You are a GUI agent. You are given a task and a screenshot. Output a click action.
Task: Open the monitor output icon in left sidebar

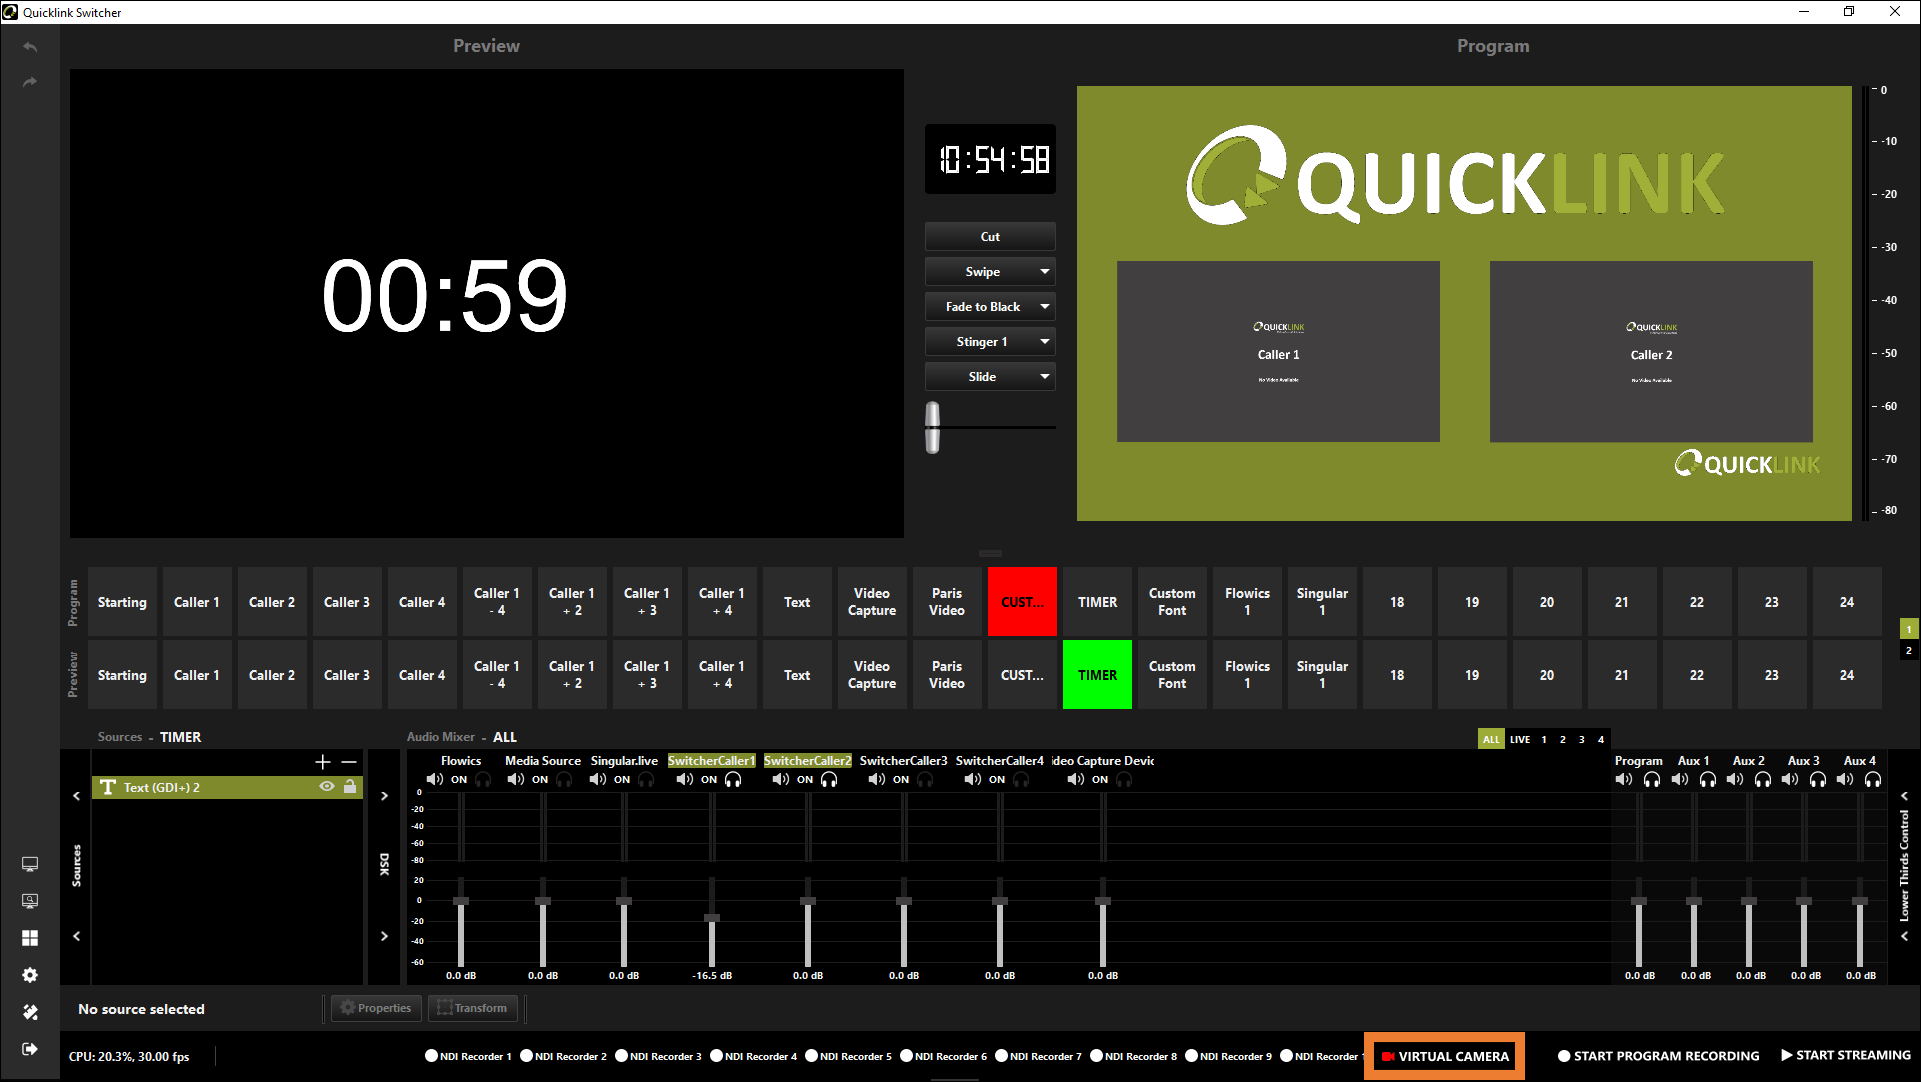click(x=30, y=864)
